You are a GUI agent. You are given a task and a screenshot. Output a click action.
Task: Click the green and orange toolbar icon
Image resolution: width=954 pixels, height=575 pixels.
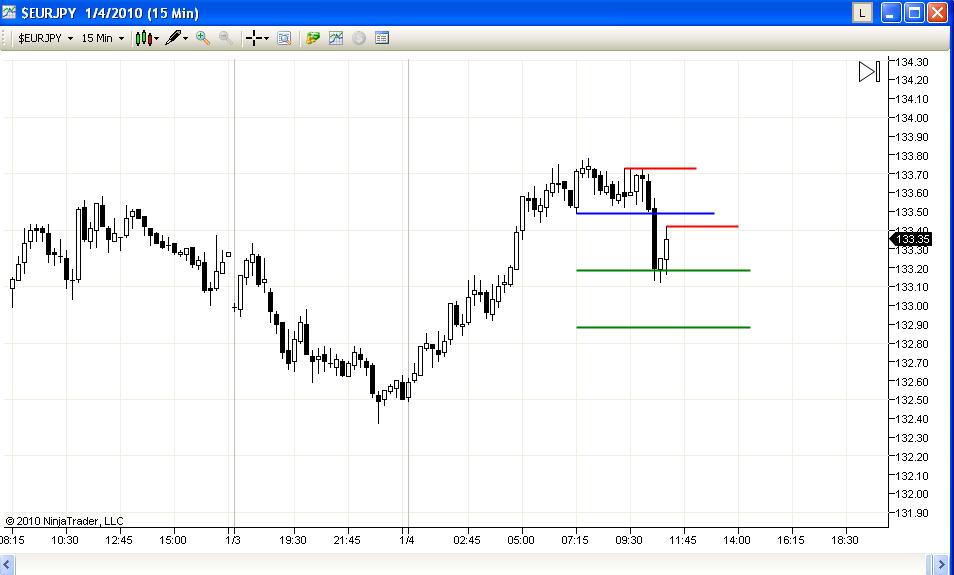coord(313,38)
